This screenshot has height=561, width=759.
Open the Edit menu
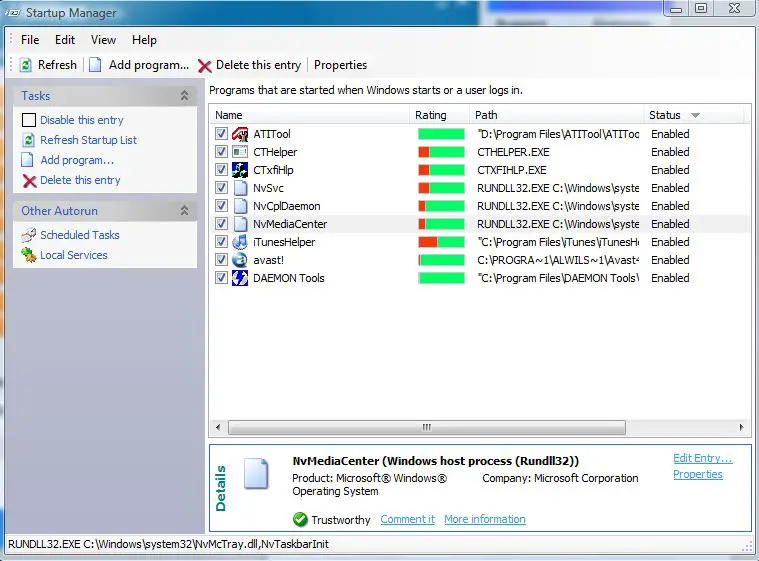click(65, 40)
